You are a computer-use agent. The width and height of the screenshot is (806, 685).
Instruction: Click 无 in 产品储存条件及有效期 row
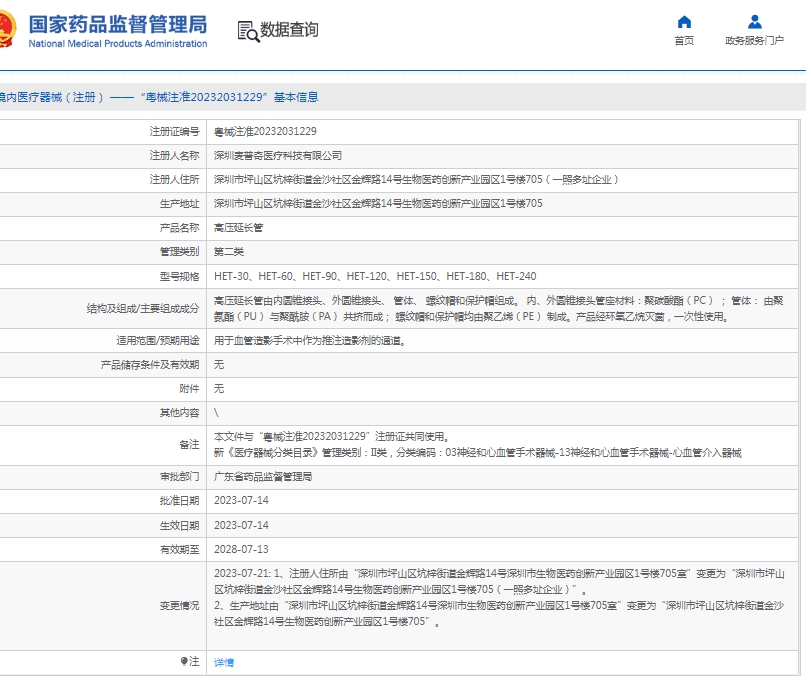pyautogui.click(x=219, y=365)
